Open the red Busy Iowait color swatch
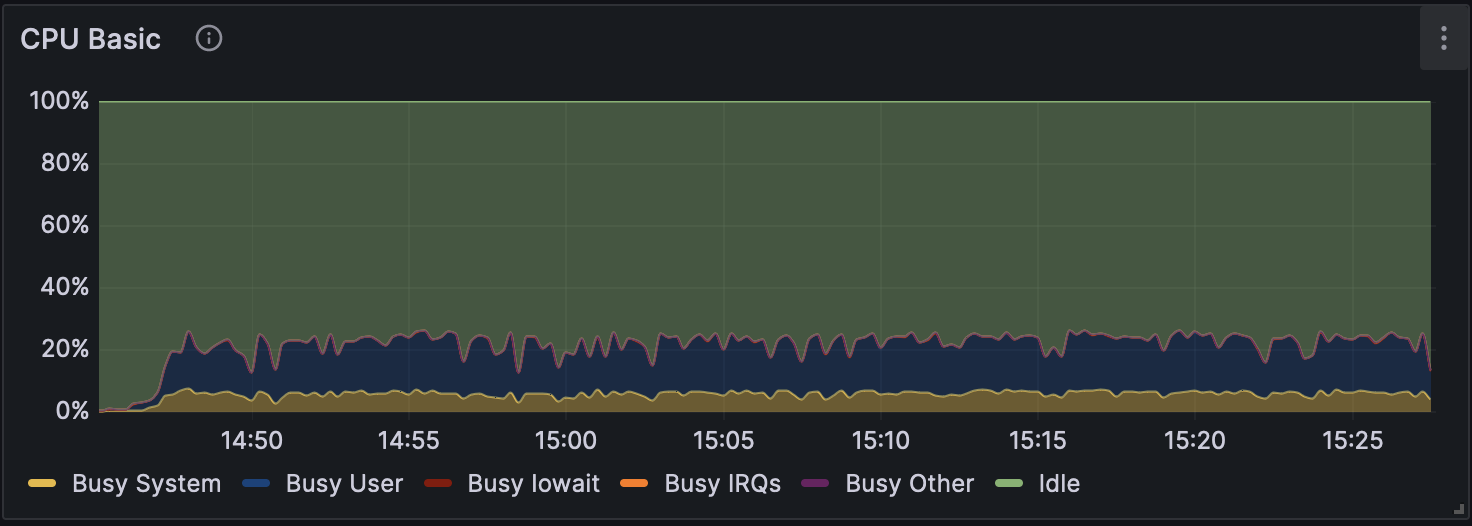1472x526 pixels. (x=438, y=484)
